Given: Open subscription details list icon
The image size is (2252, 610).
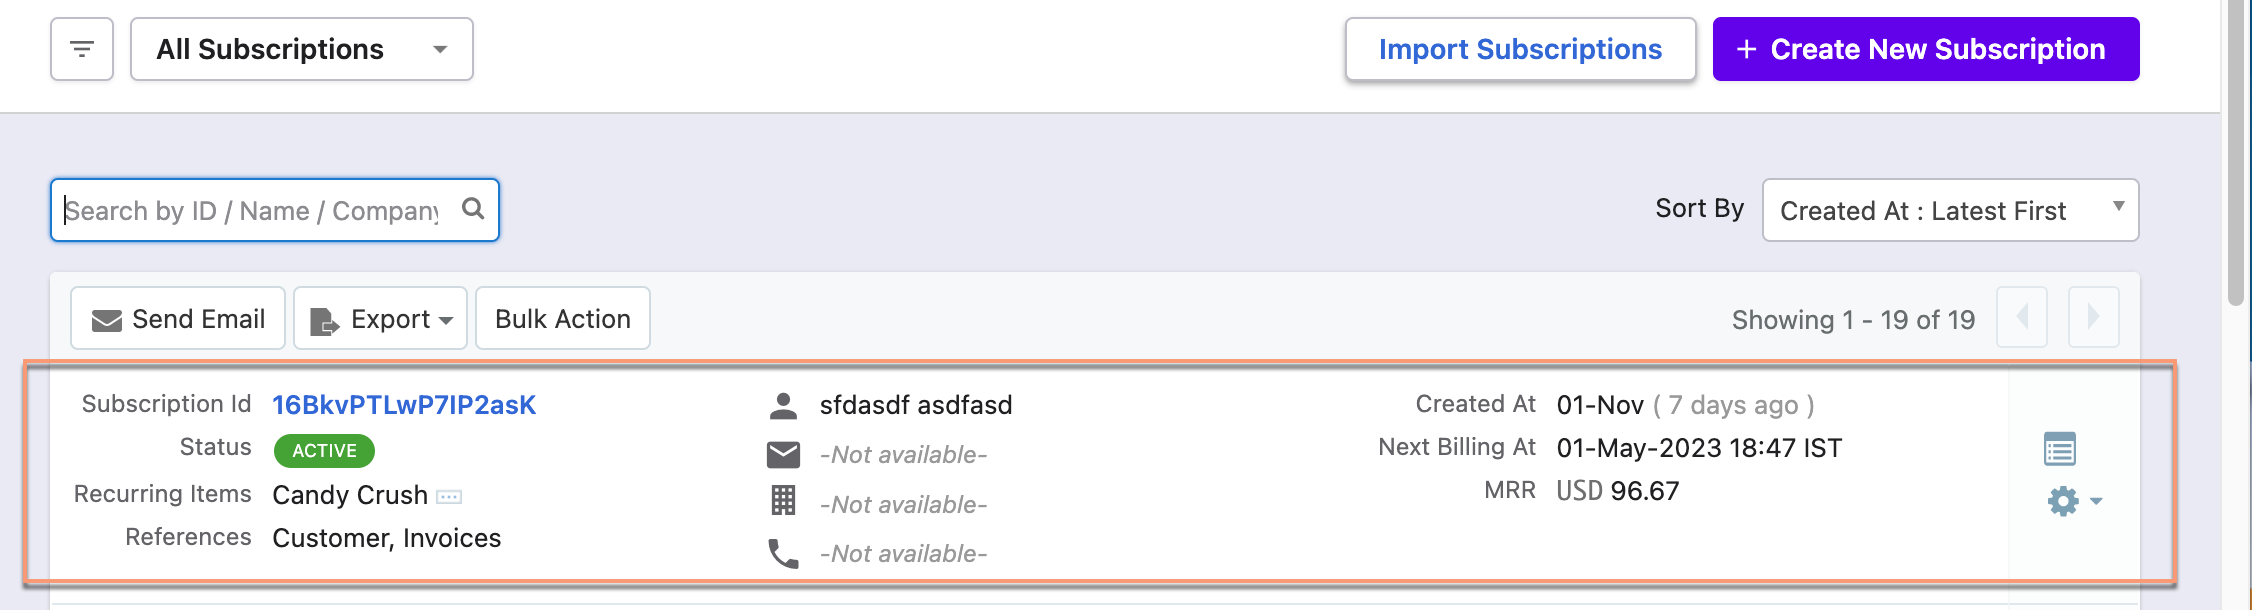Looking at the screenshot, I should pos(2059,449).
